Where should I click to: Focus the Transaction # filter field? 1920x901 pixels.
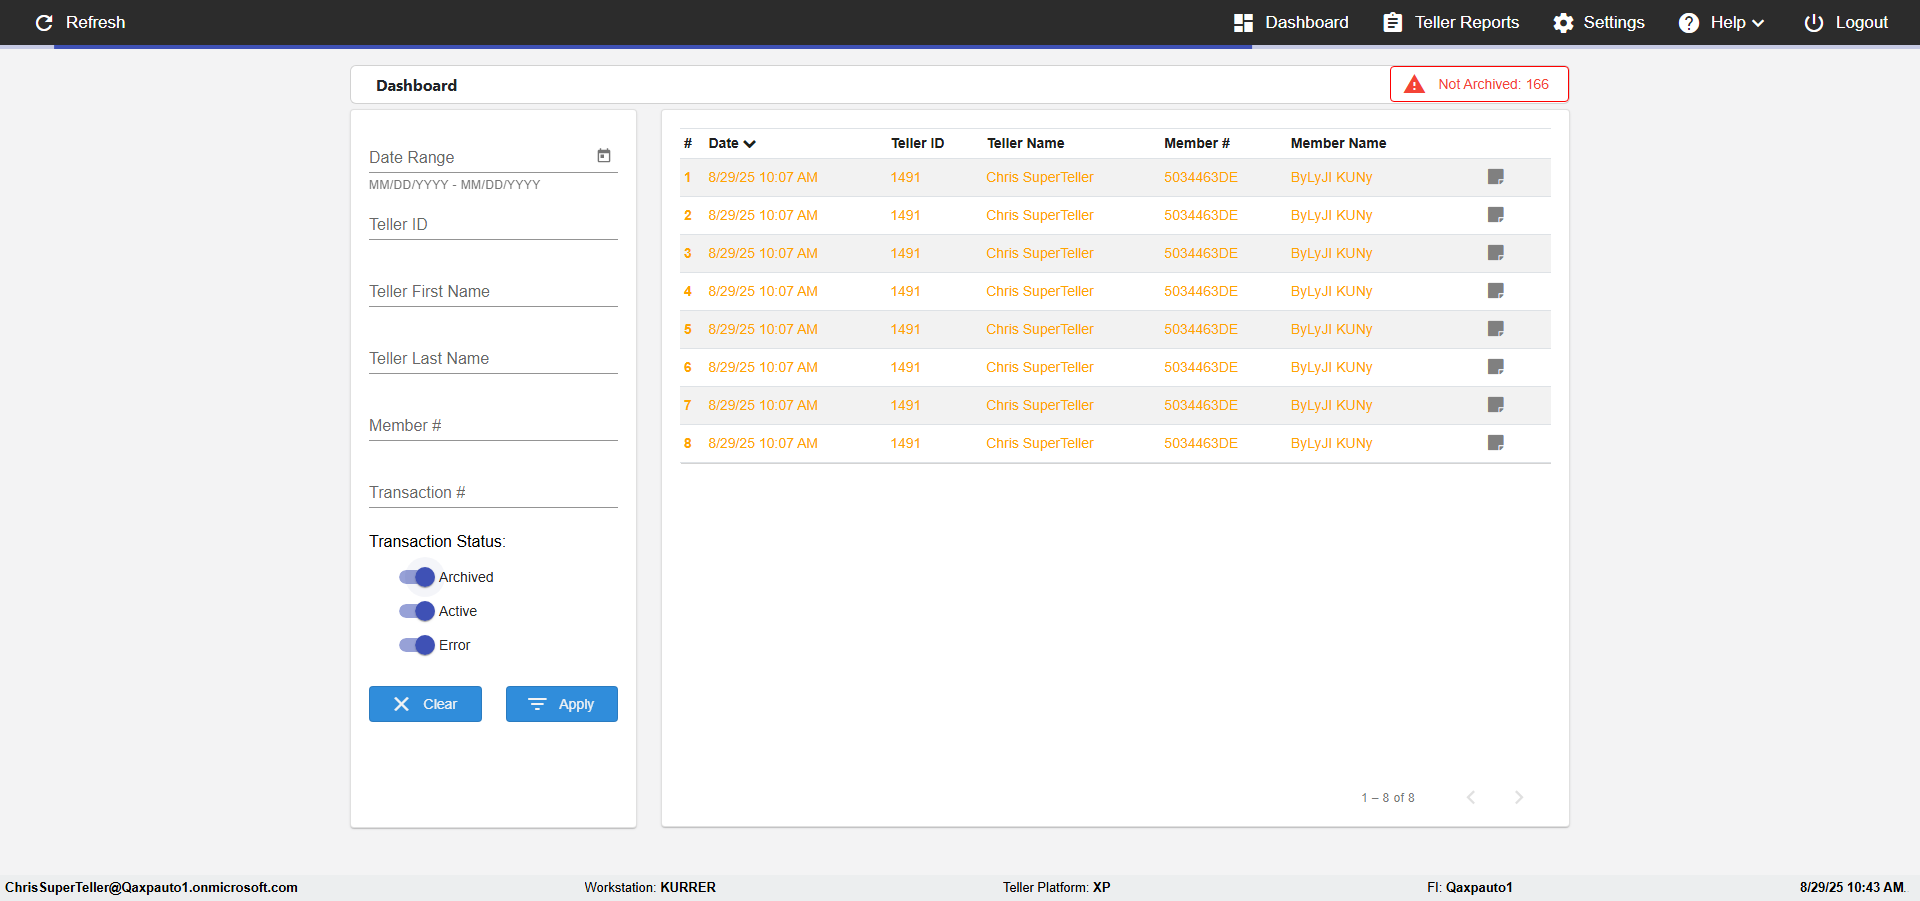click(493, 492)
